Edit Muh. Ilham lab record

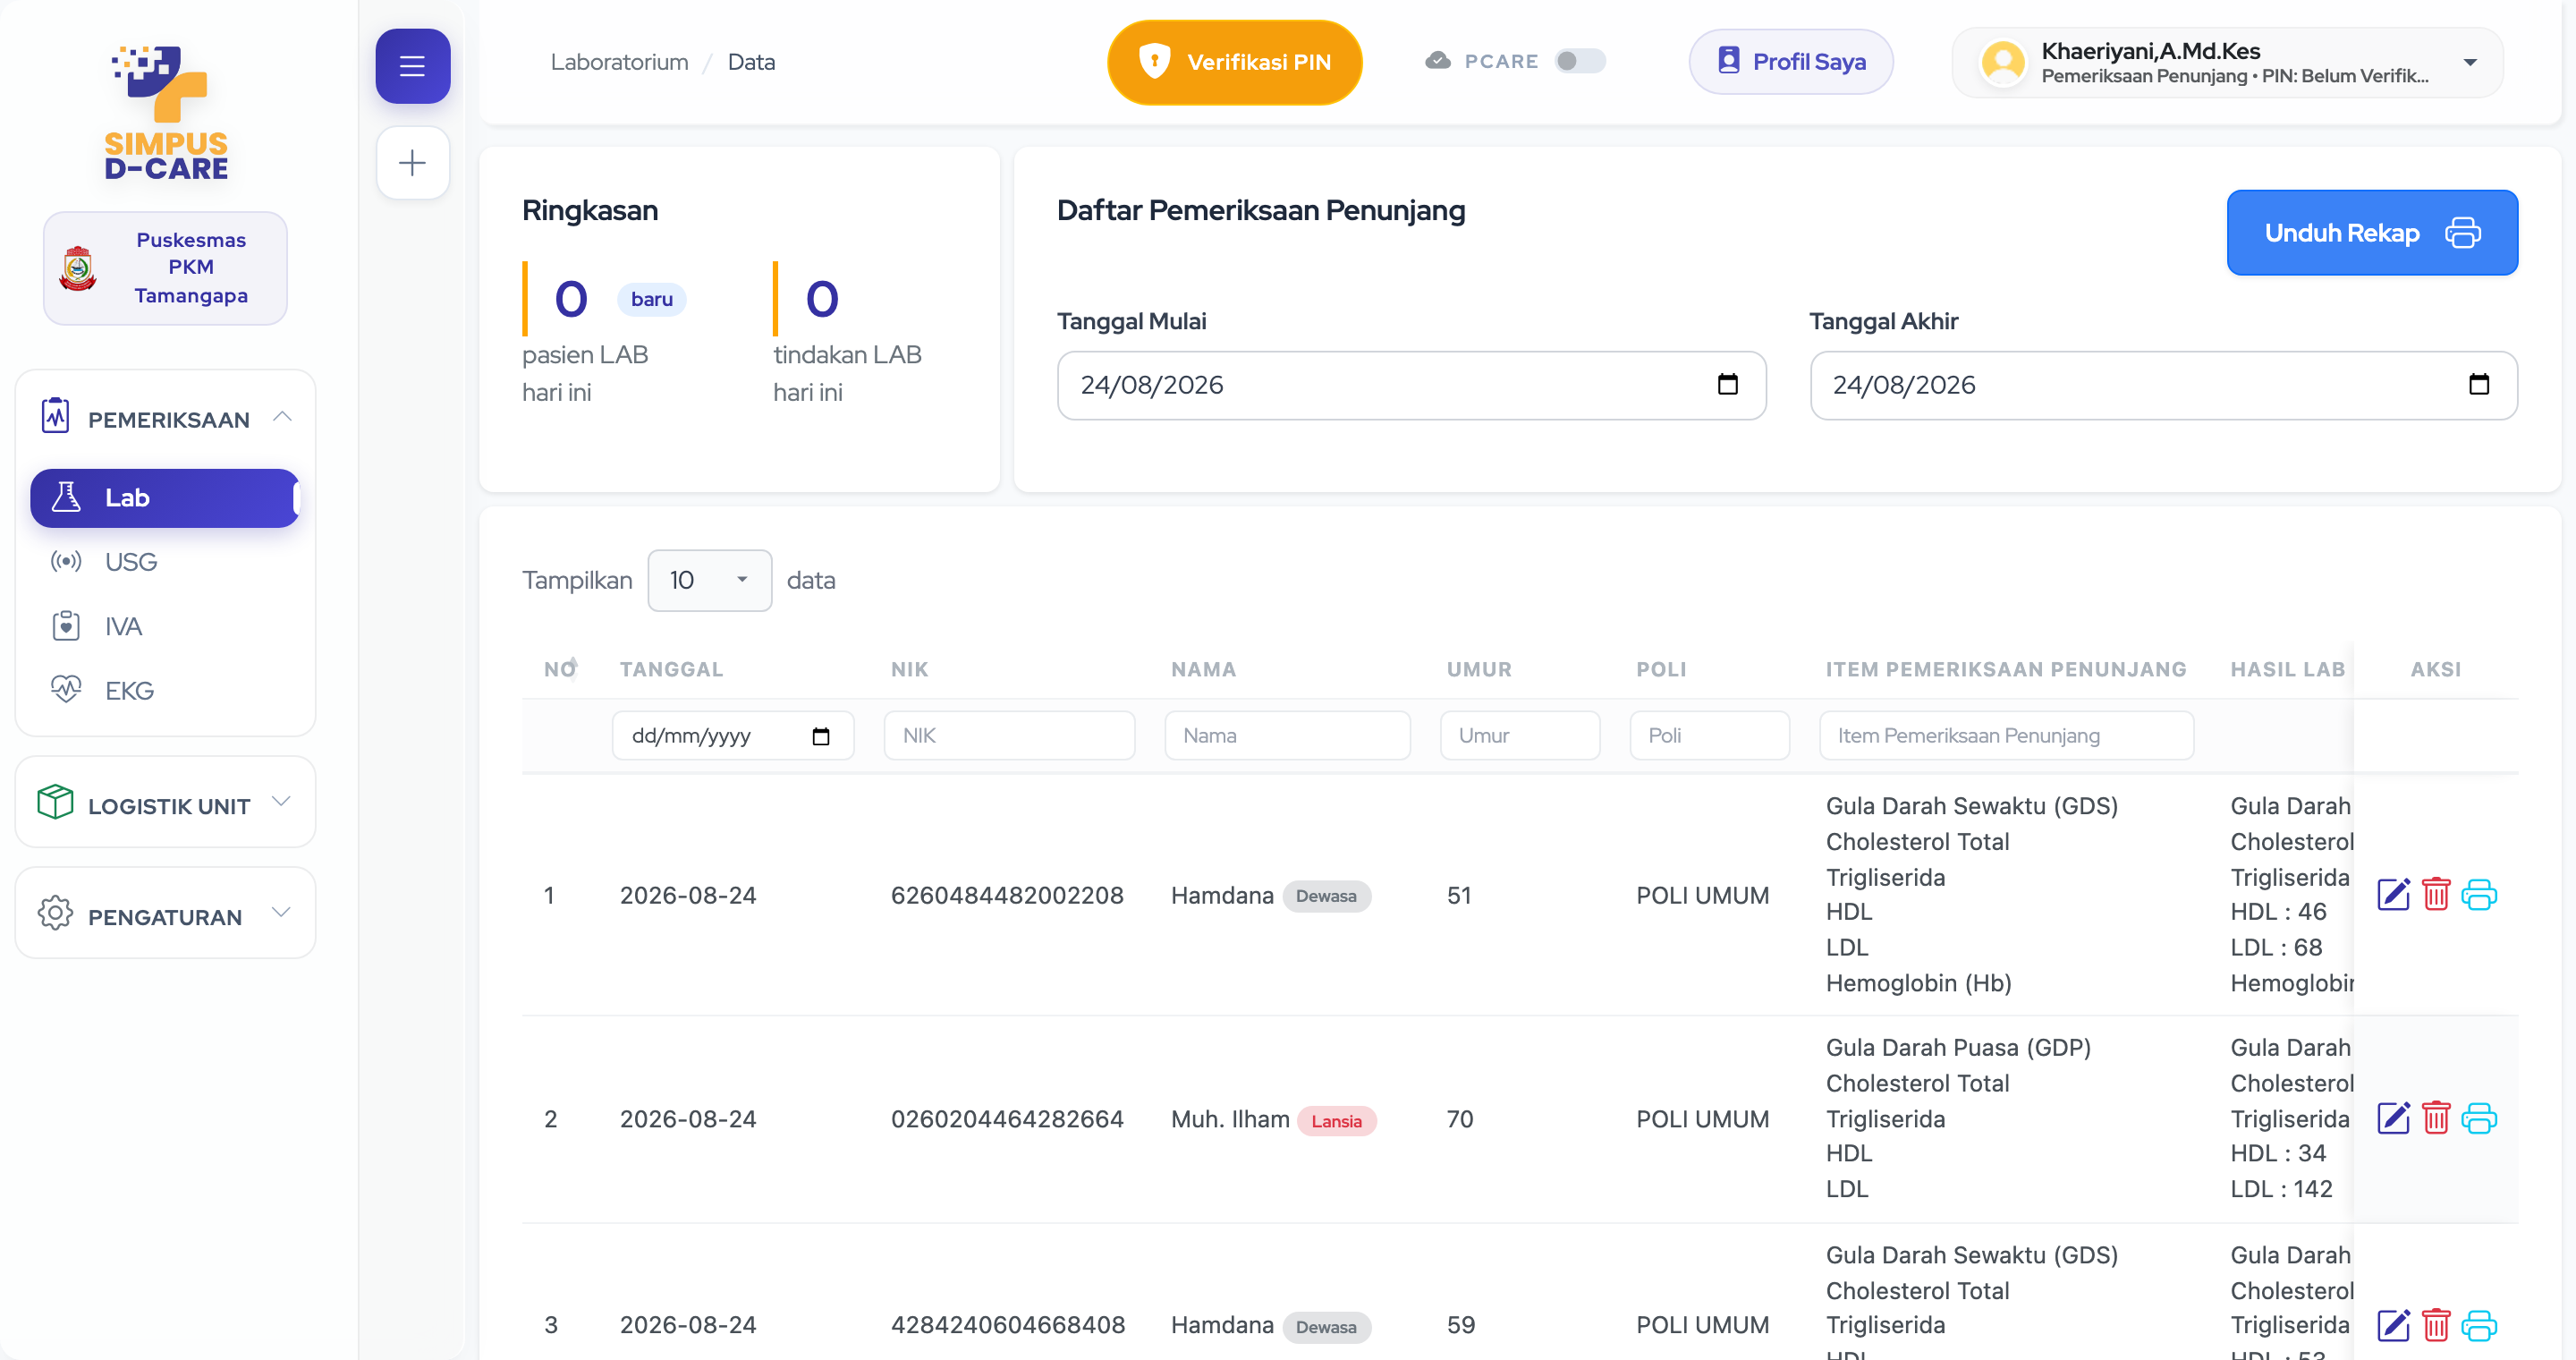click(2393, 1118)
